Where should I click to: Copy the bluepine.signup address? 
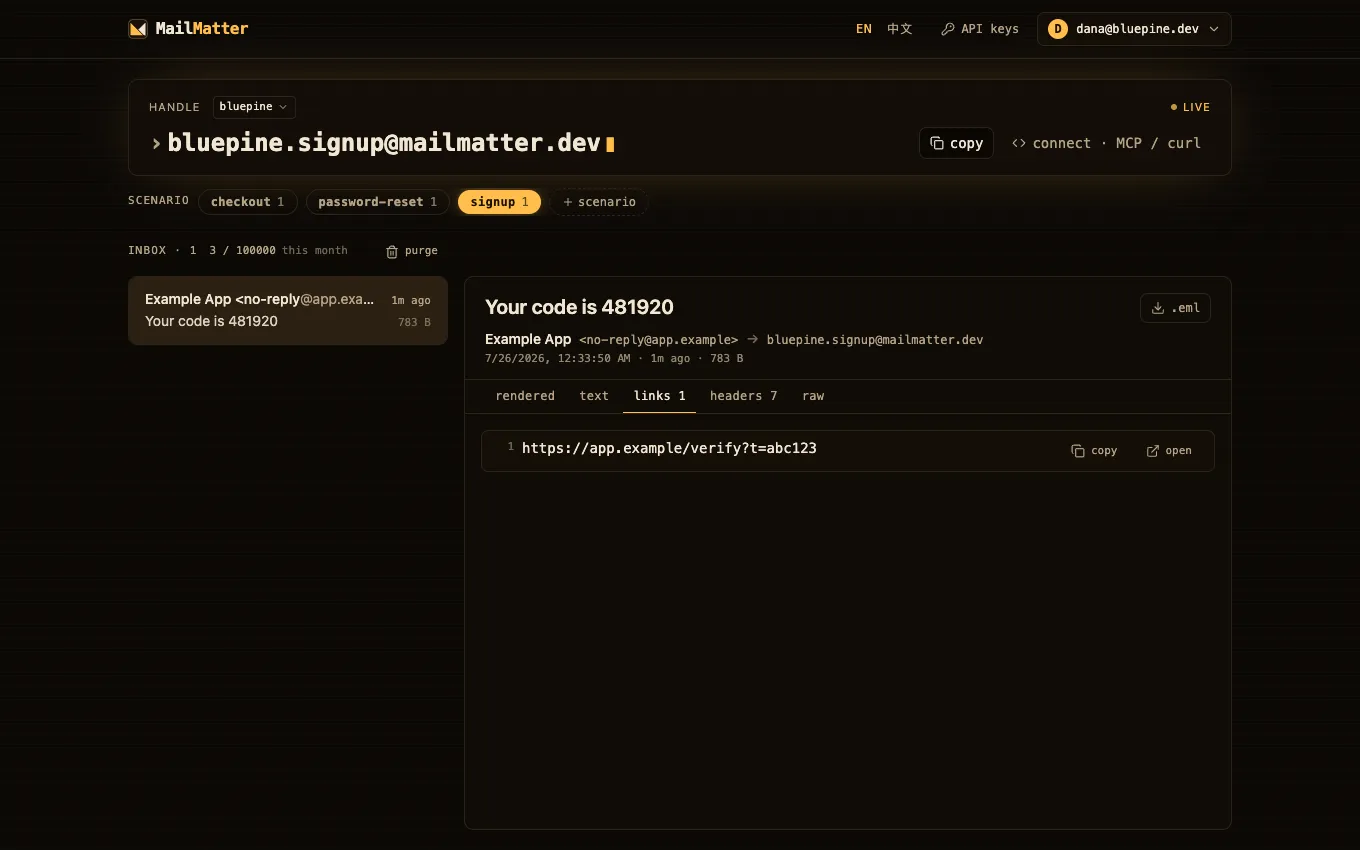(956, 143)
